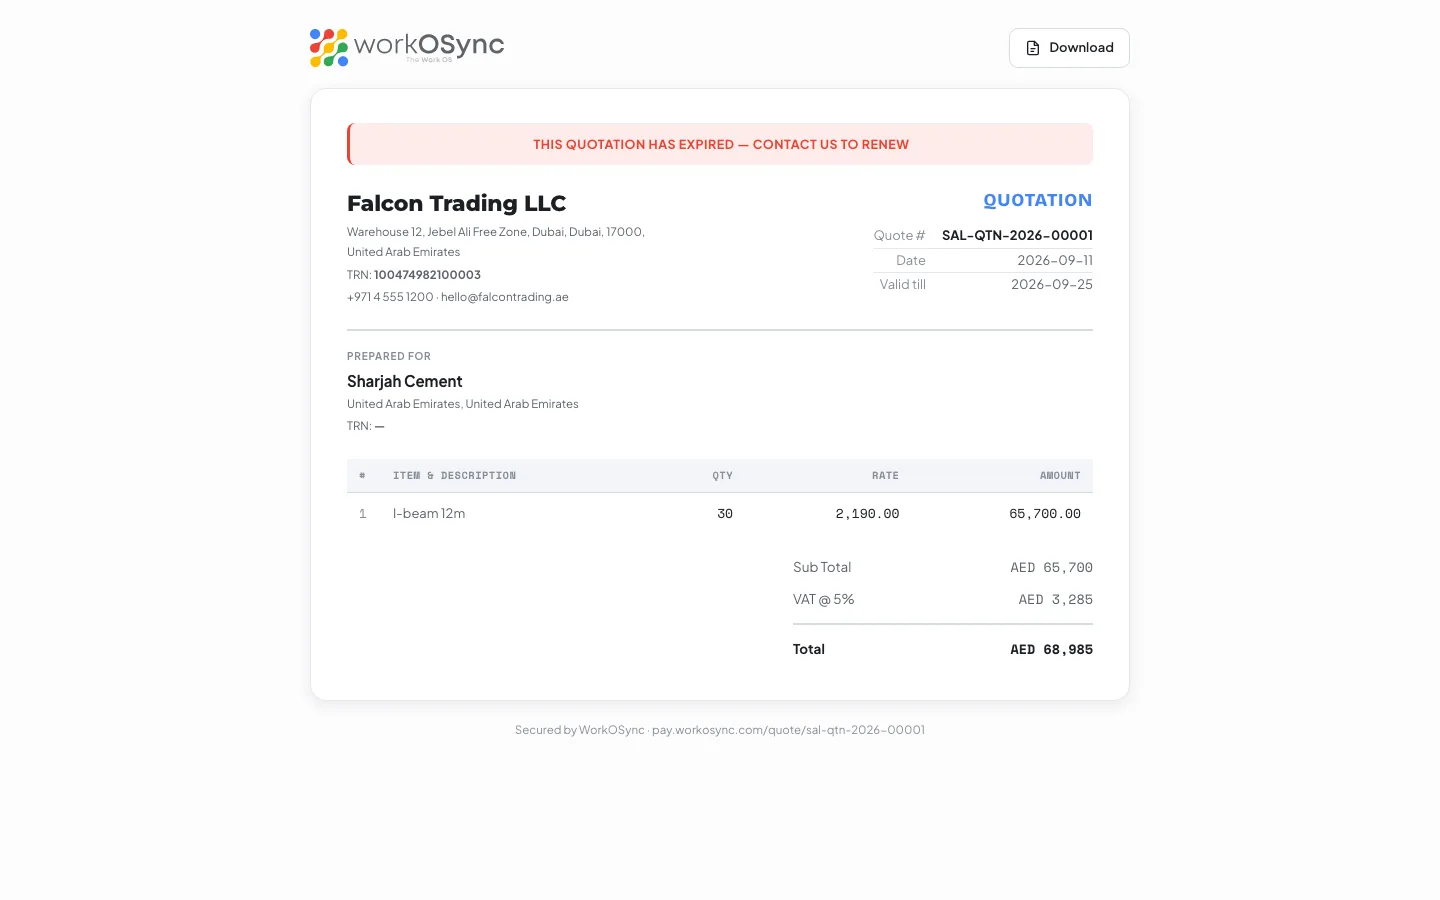The width and height of the screenshot is (1440, 900).
Task: Select the expired quotation notice text
Action: click(721, 145)
